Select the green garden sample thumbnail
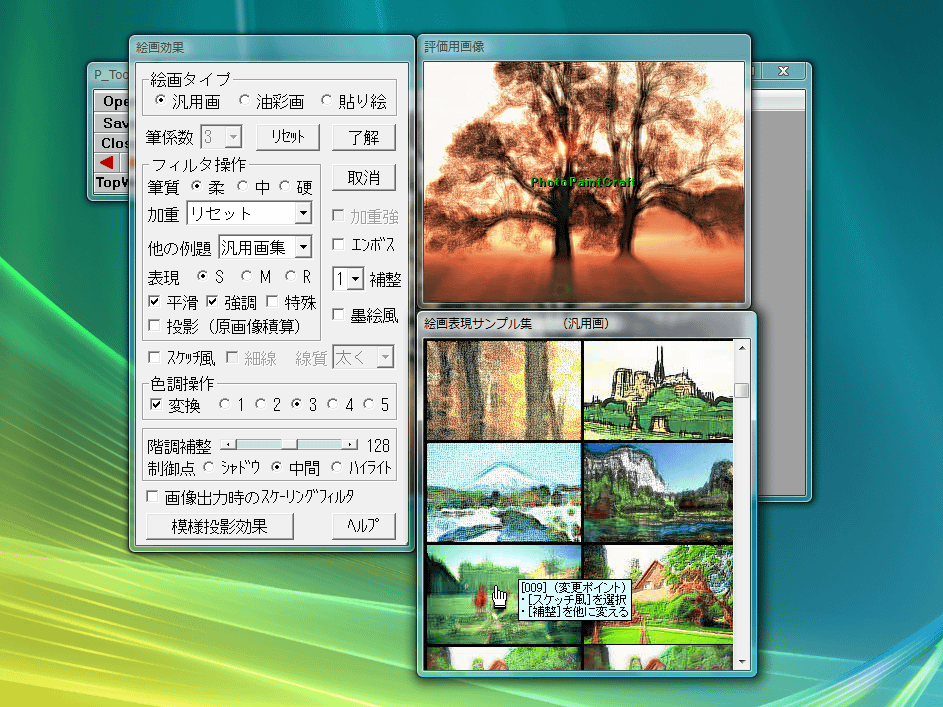943x707 pixels. coord(503,595)
